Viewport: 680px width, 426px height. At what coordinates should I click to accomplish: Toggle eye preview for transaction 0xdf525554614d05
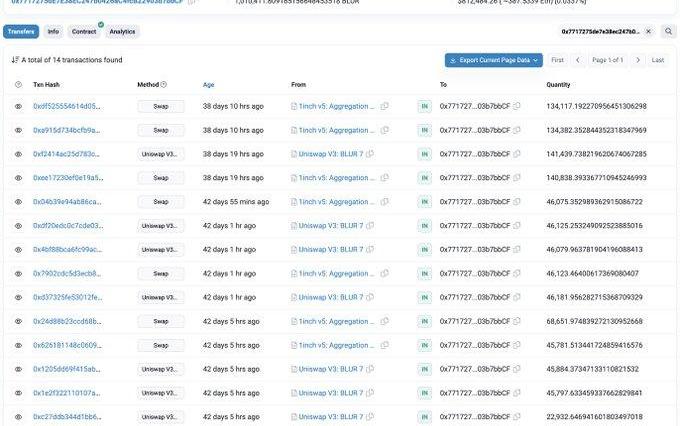(x=18, y=106)
